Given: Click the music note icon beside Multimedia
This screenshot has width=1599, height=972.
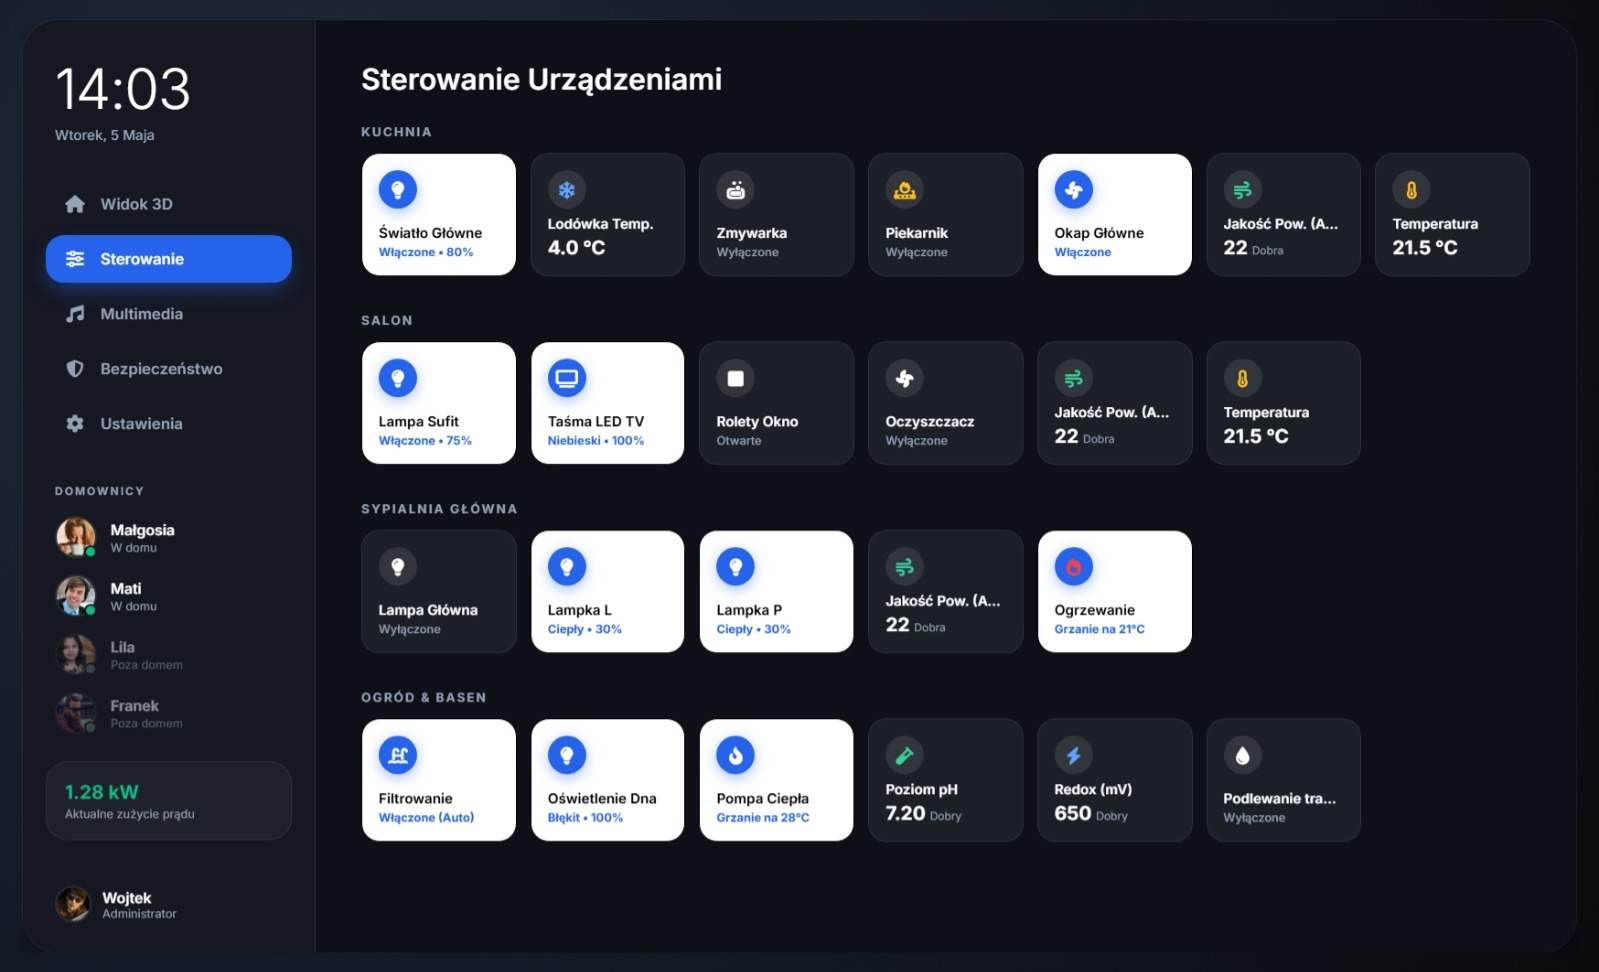Looking at the screenshot, I should click(x=75, y=314).
